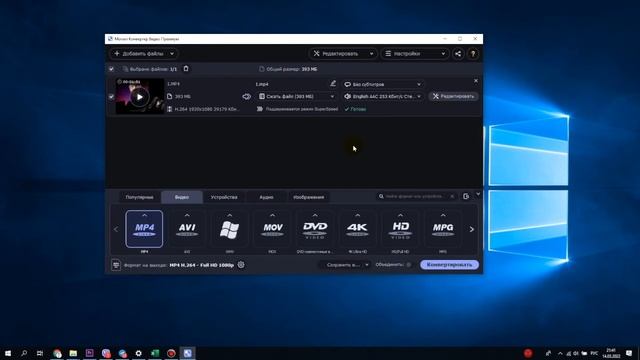This screenshot has width=640, height=360.
Task: Delete selected files with the trash icon
Action: (x=186, y=69)
